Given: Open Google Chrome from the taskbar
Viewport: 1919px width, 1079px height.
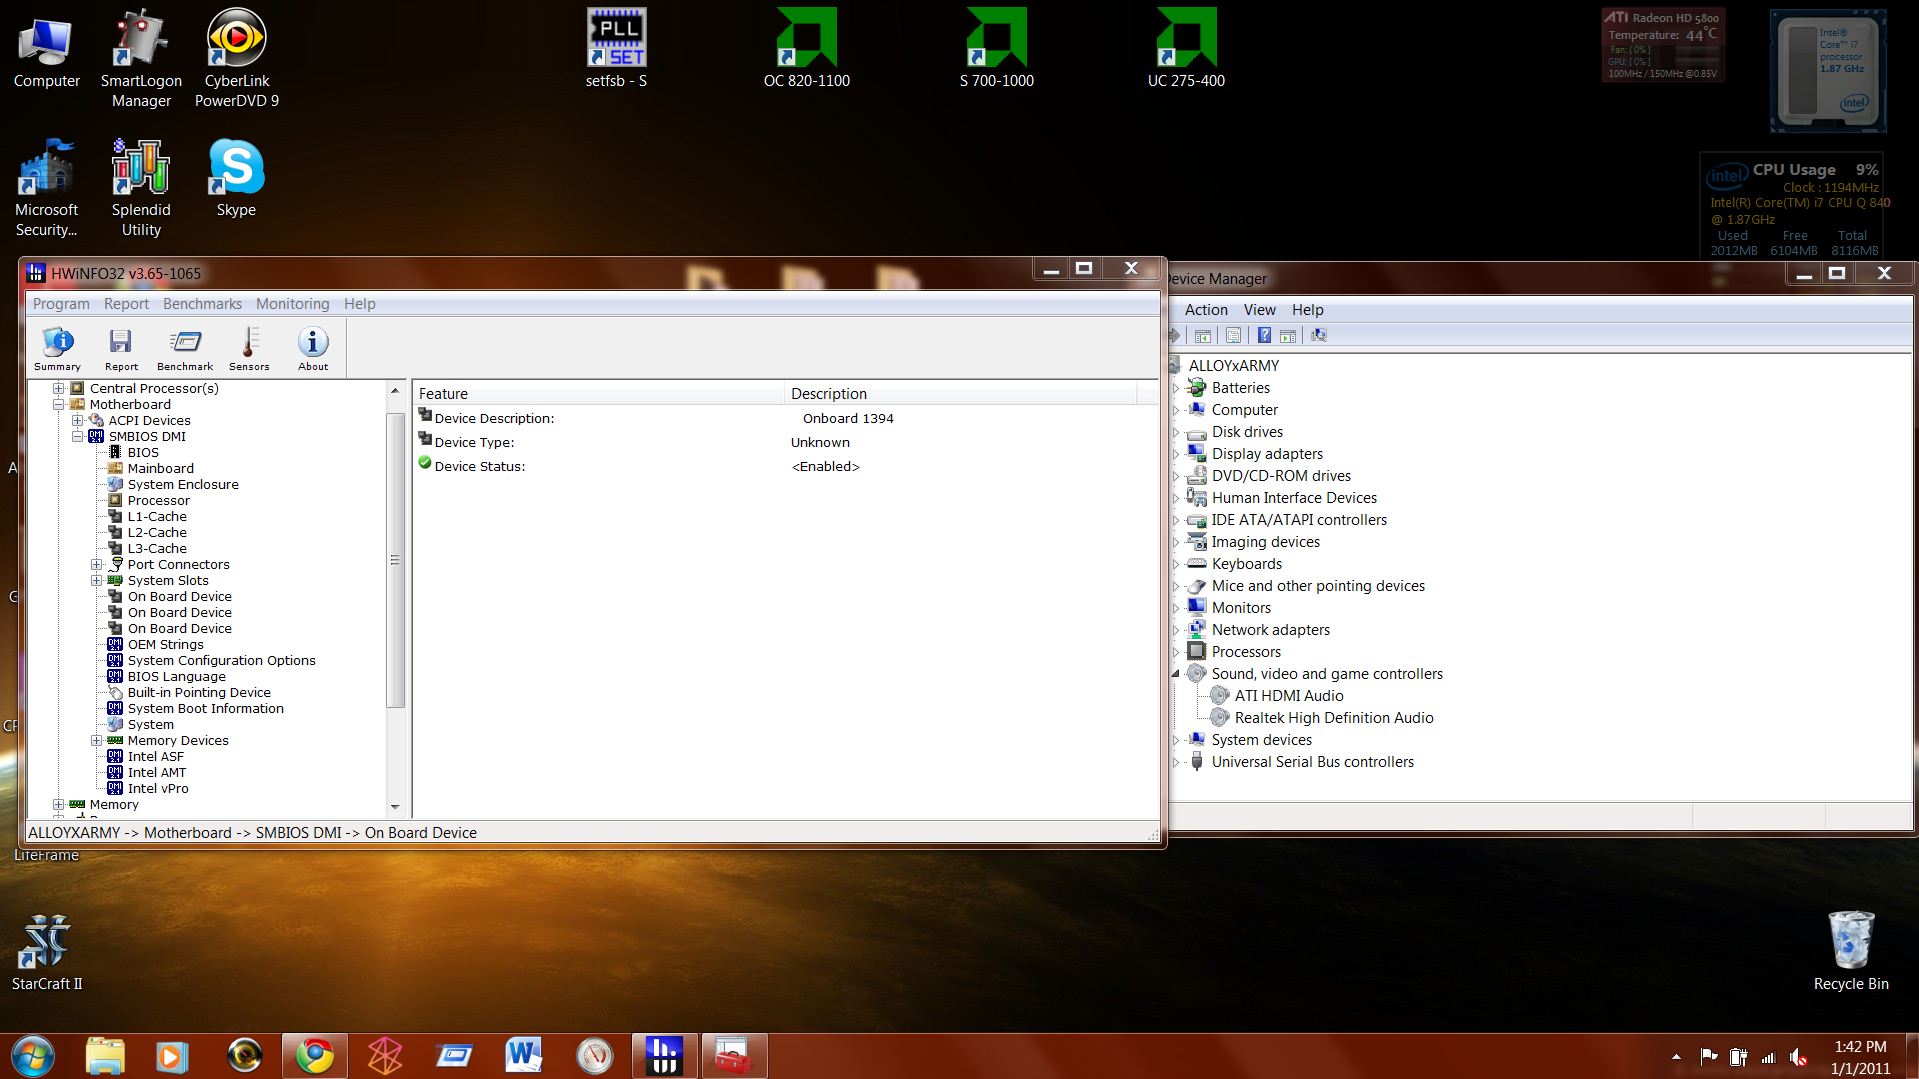Looking at the screenshot, I should coord(314,1056).
